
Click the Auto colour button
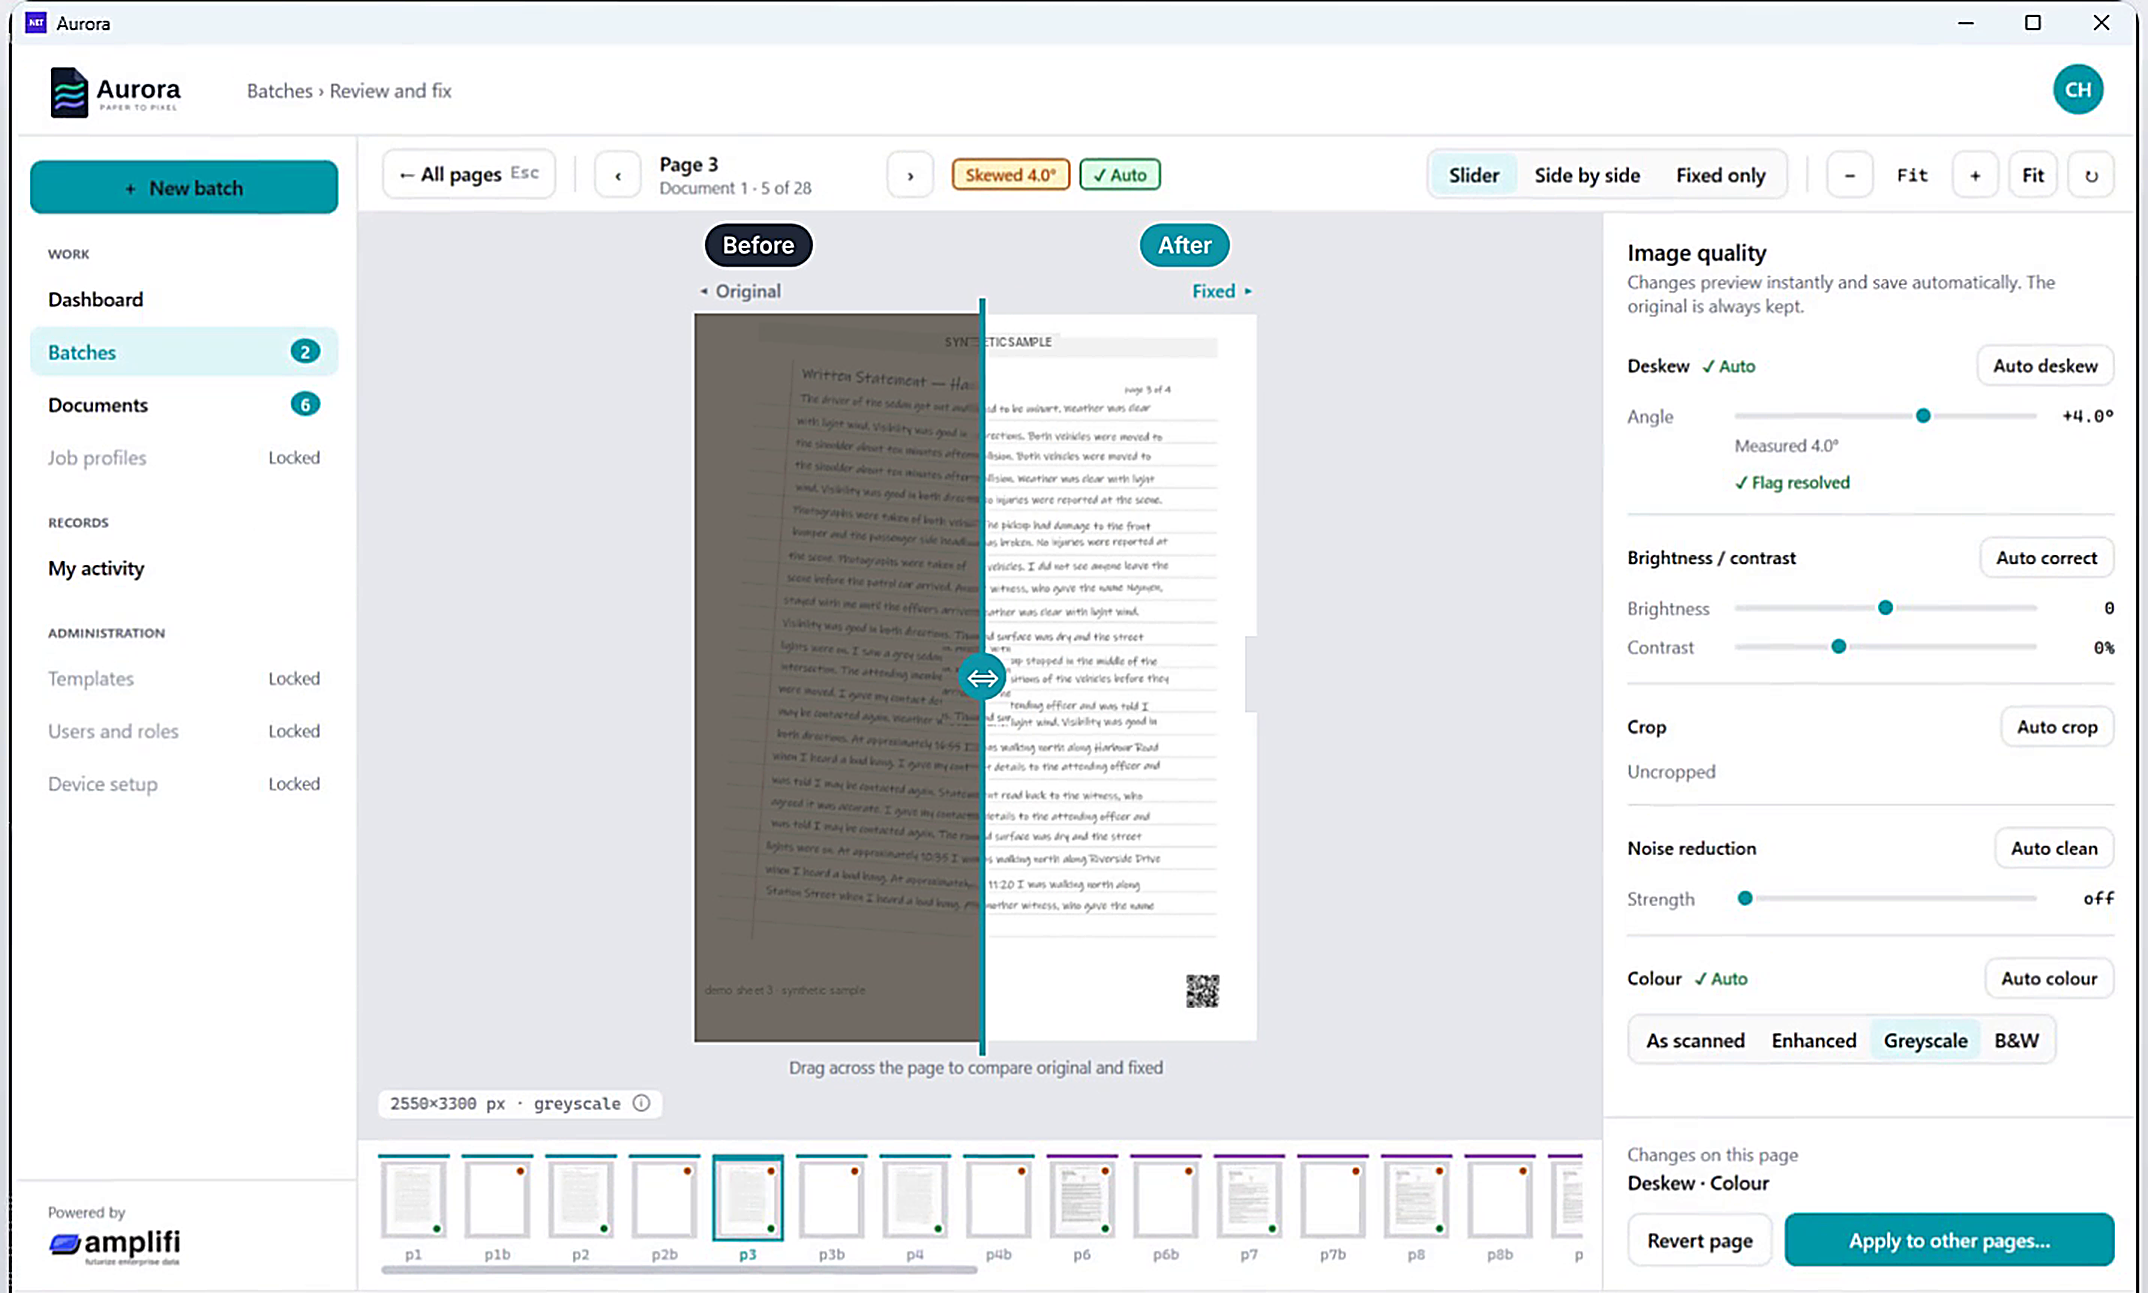2049,979
